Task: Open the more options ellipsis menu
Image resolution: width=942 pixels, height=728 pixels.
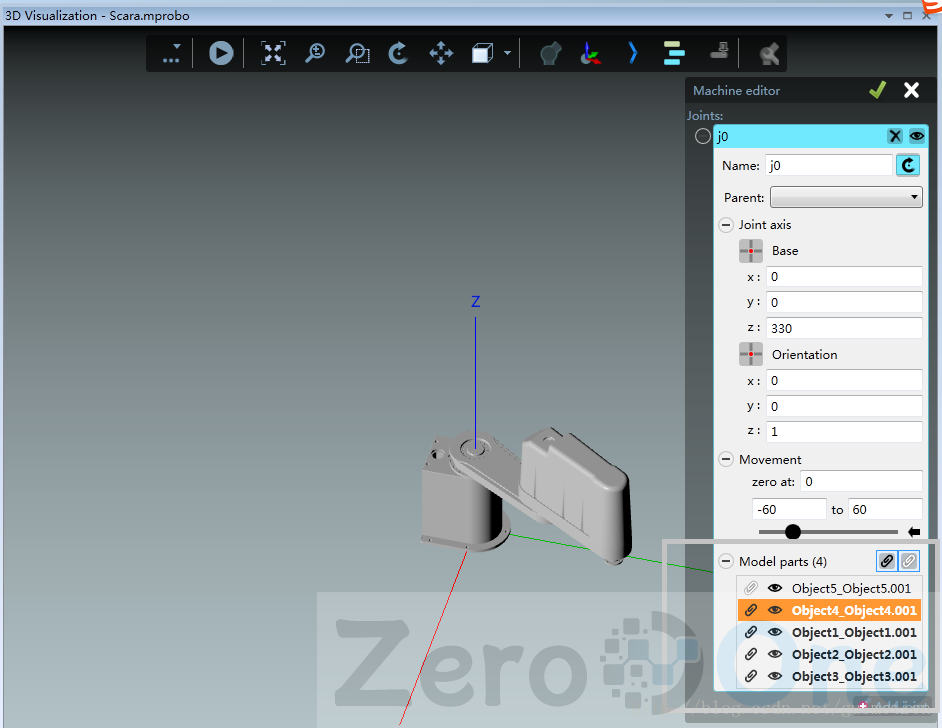Action: point(171,53)
